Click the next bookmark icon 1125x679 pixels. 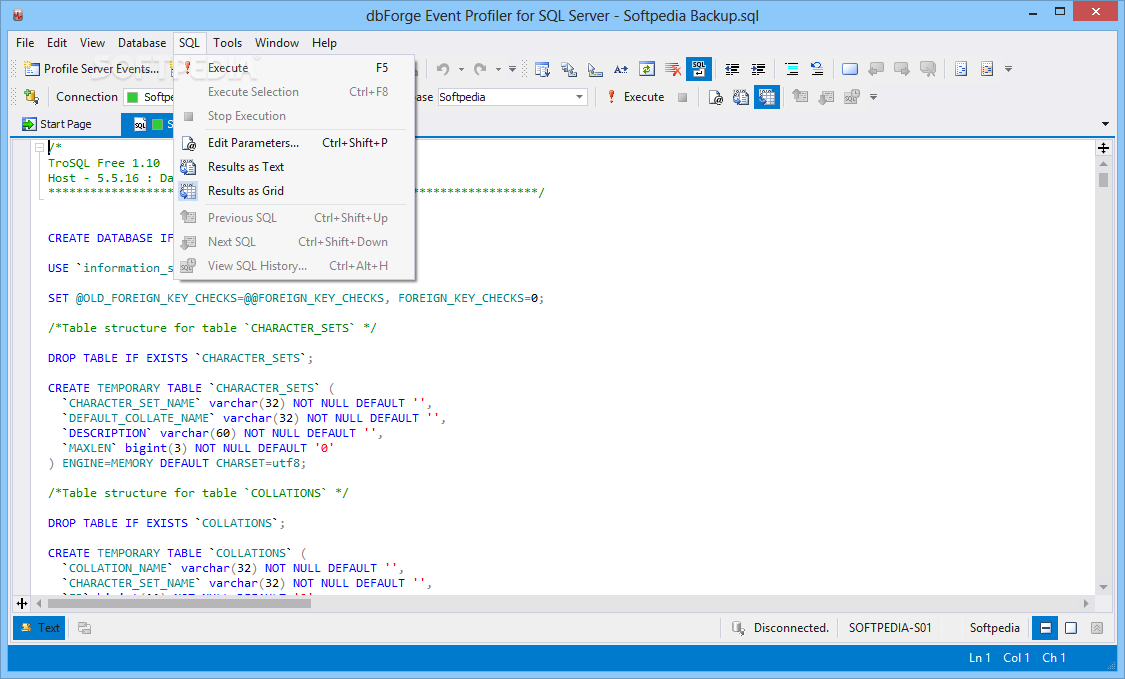(902, 69)
